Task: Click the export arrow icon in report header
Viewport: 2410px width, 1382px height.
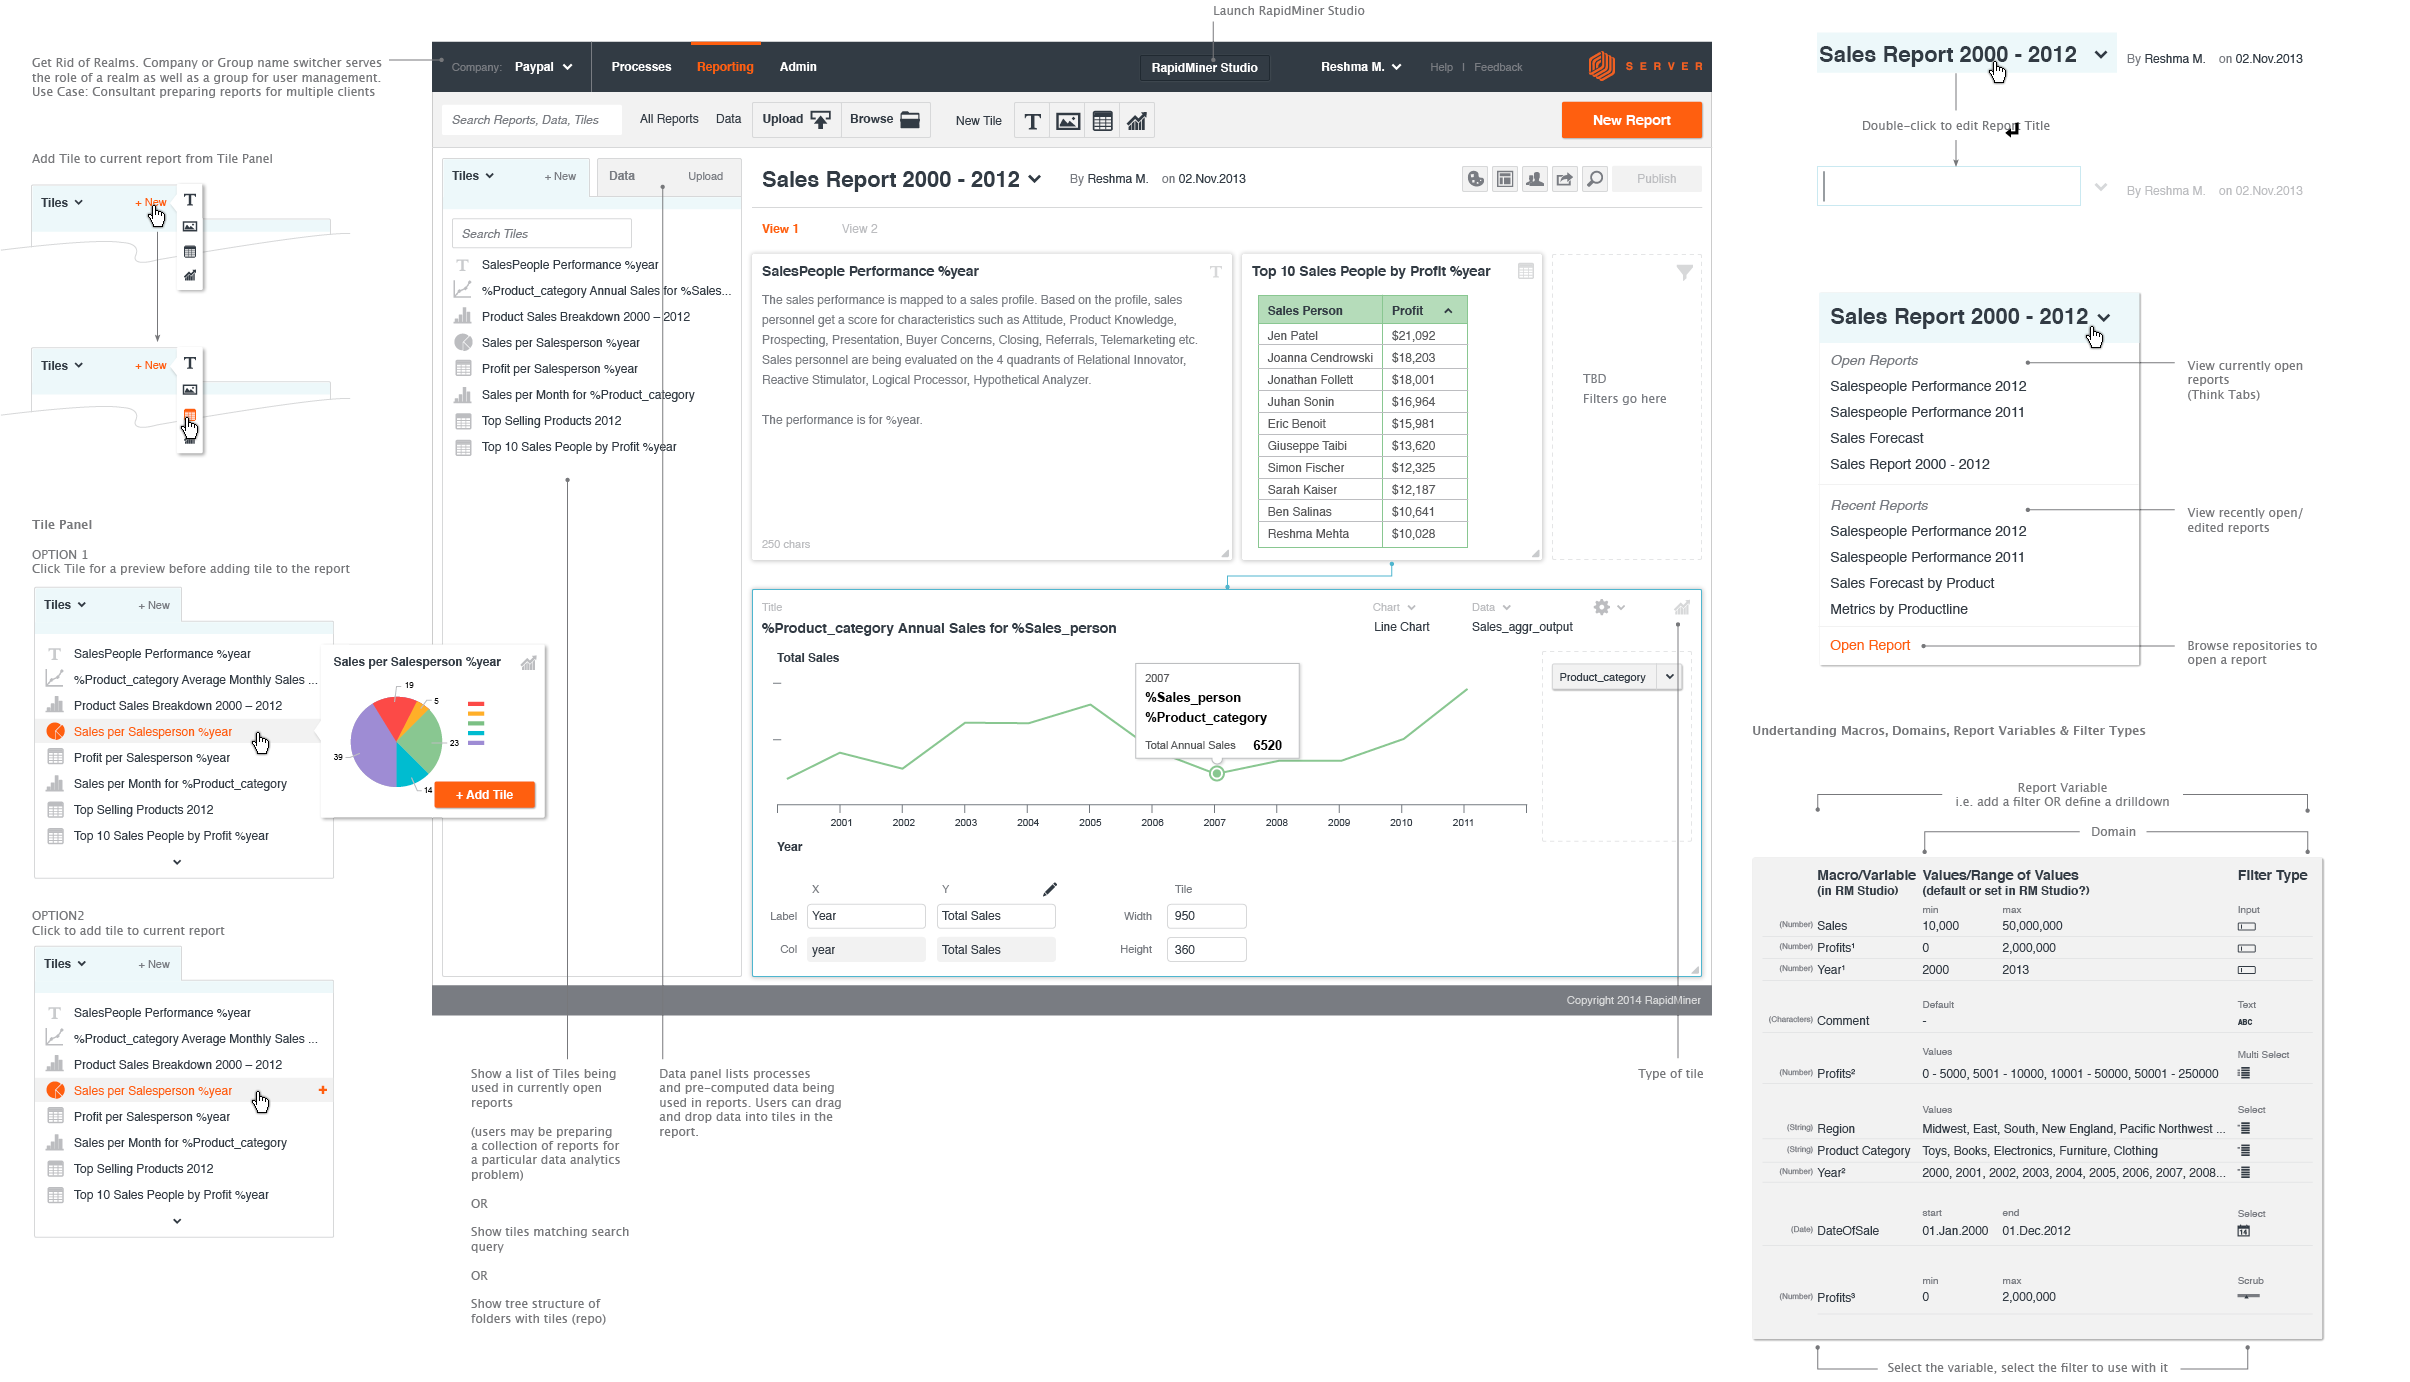Action: click(1565, 179)
